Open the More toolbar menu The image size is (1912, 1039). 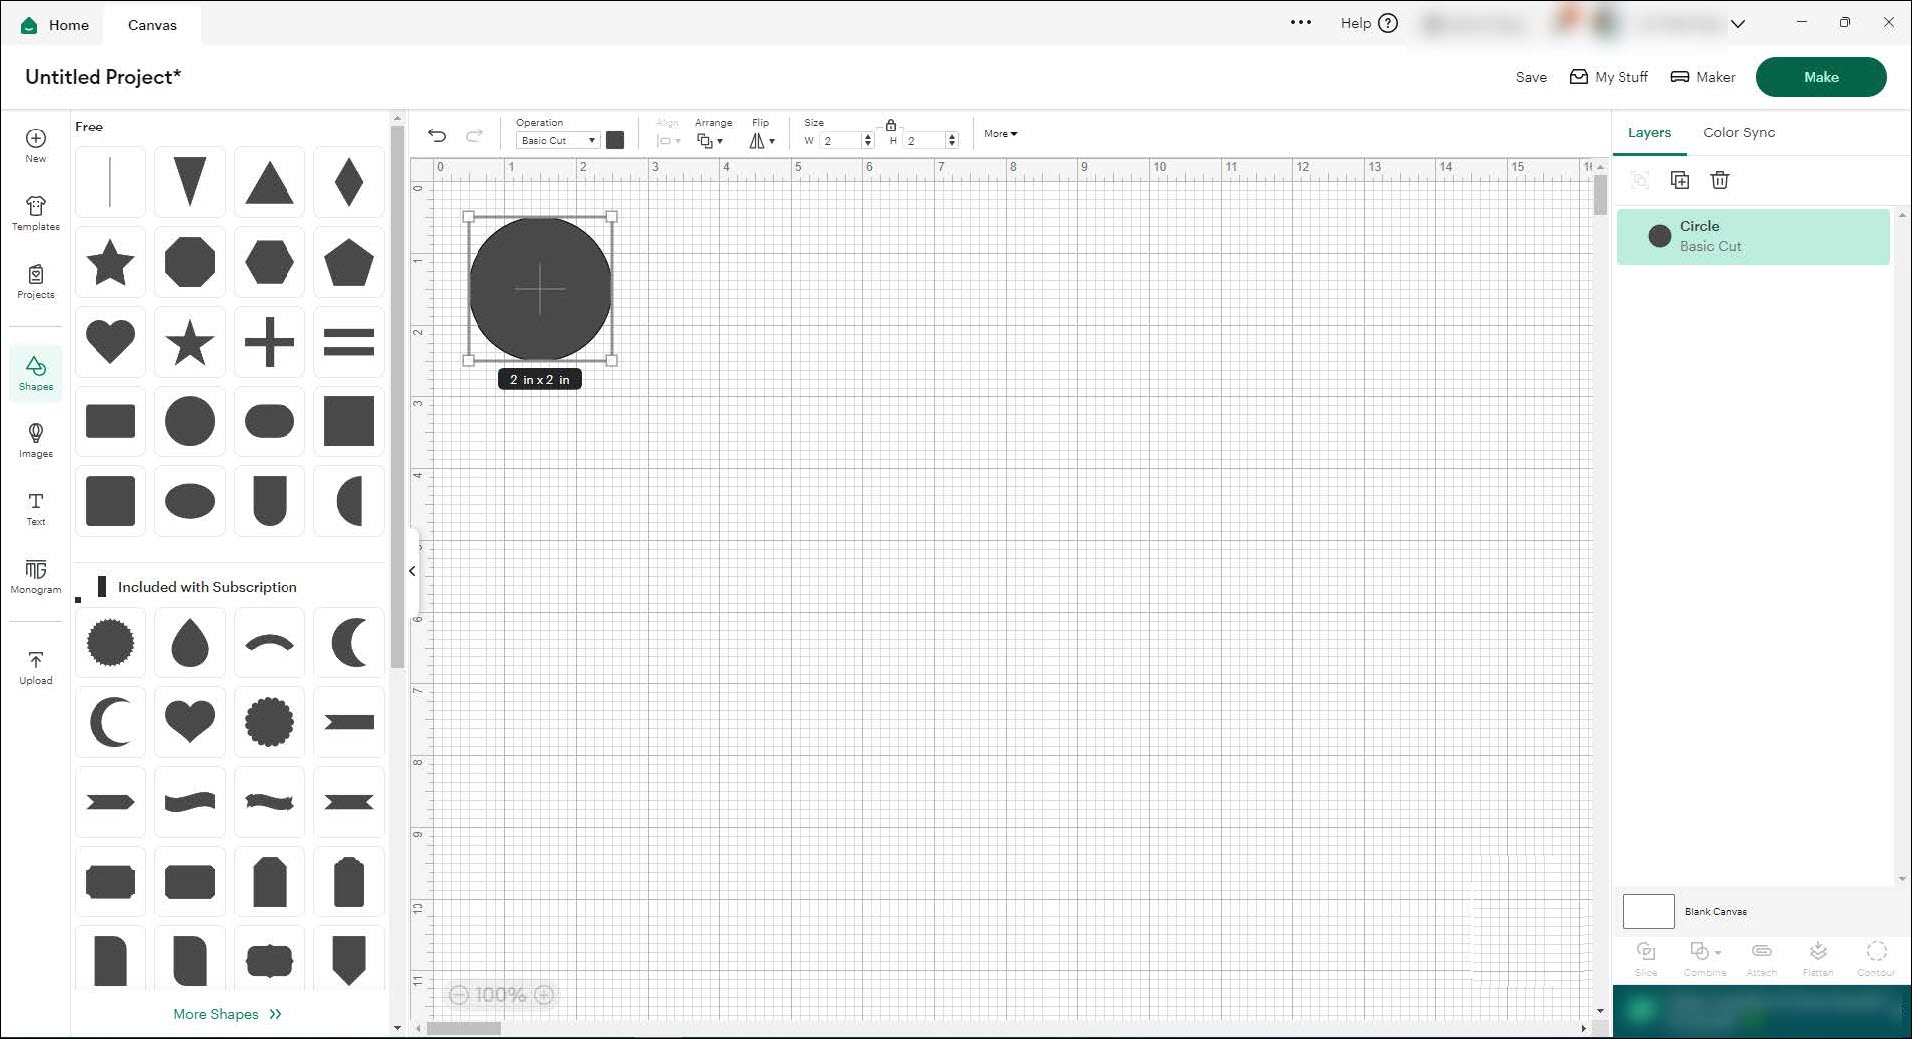click(x=1000, y=134)
